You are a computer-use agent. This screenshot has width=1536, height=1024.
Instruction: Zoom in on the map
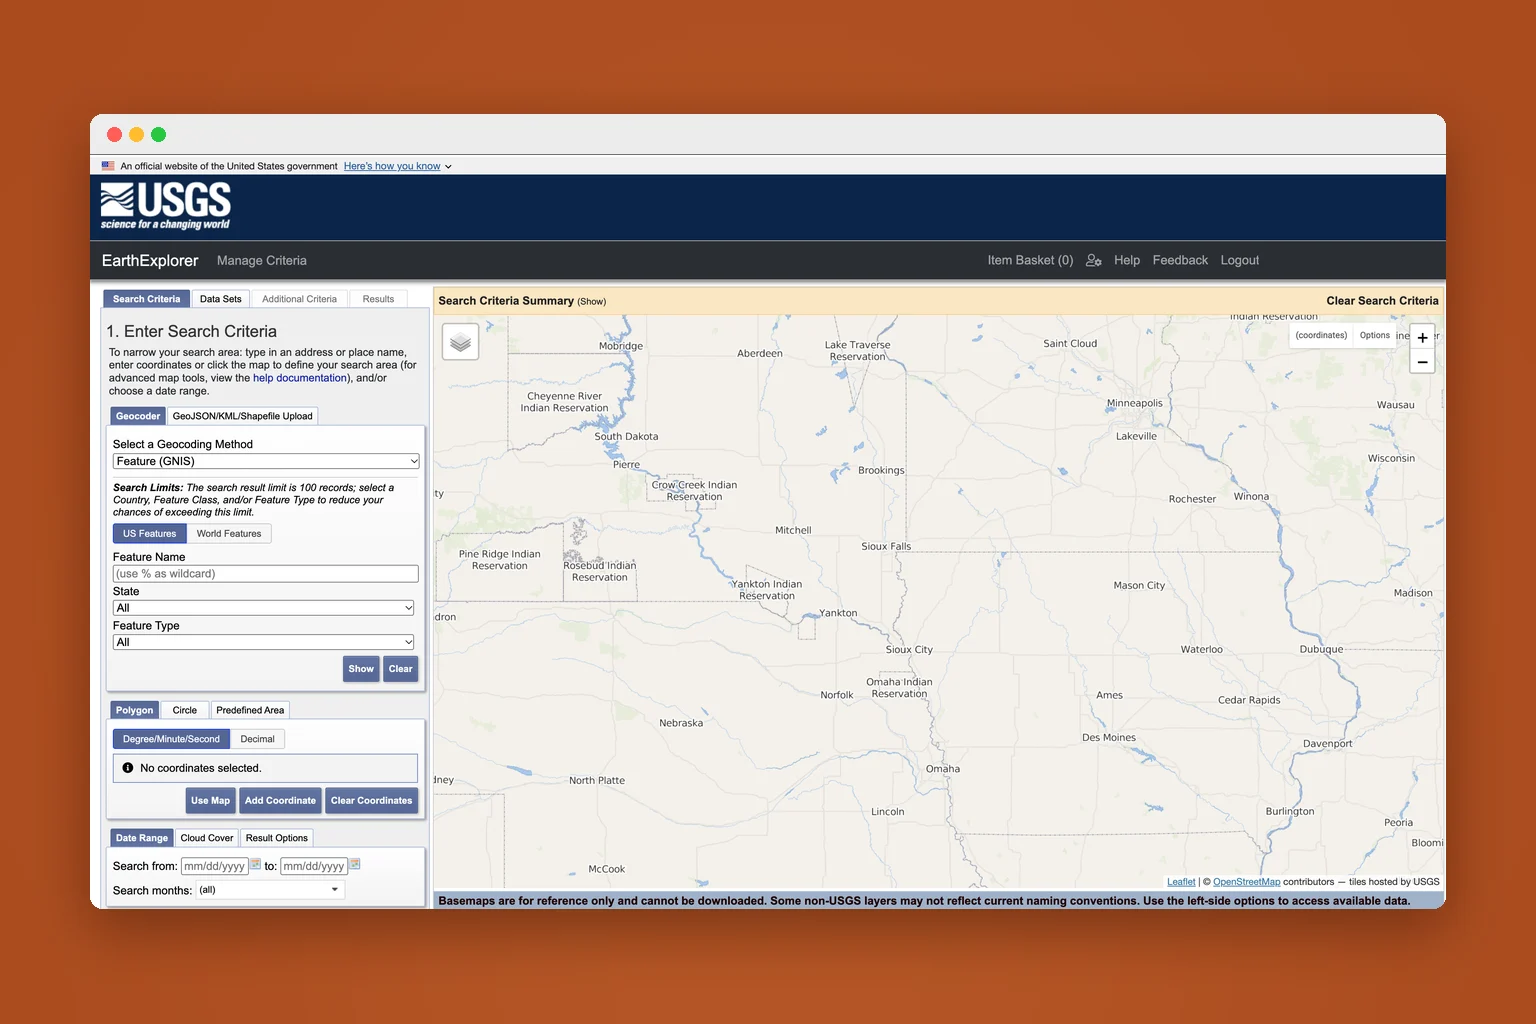tap(1422, 338)
